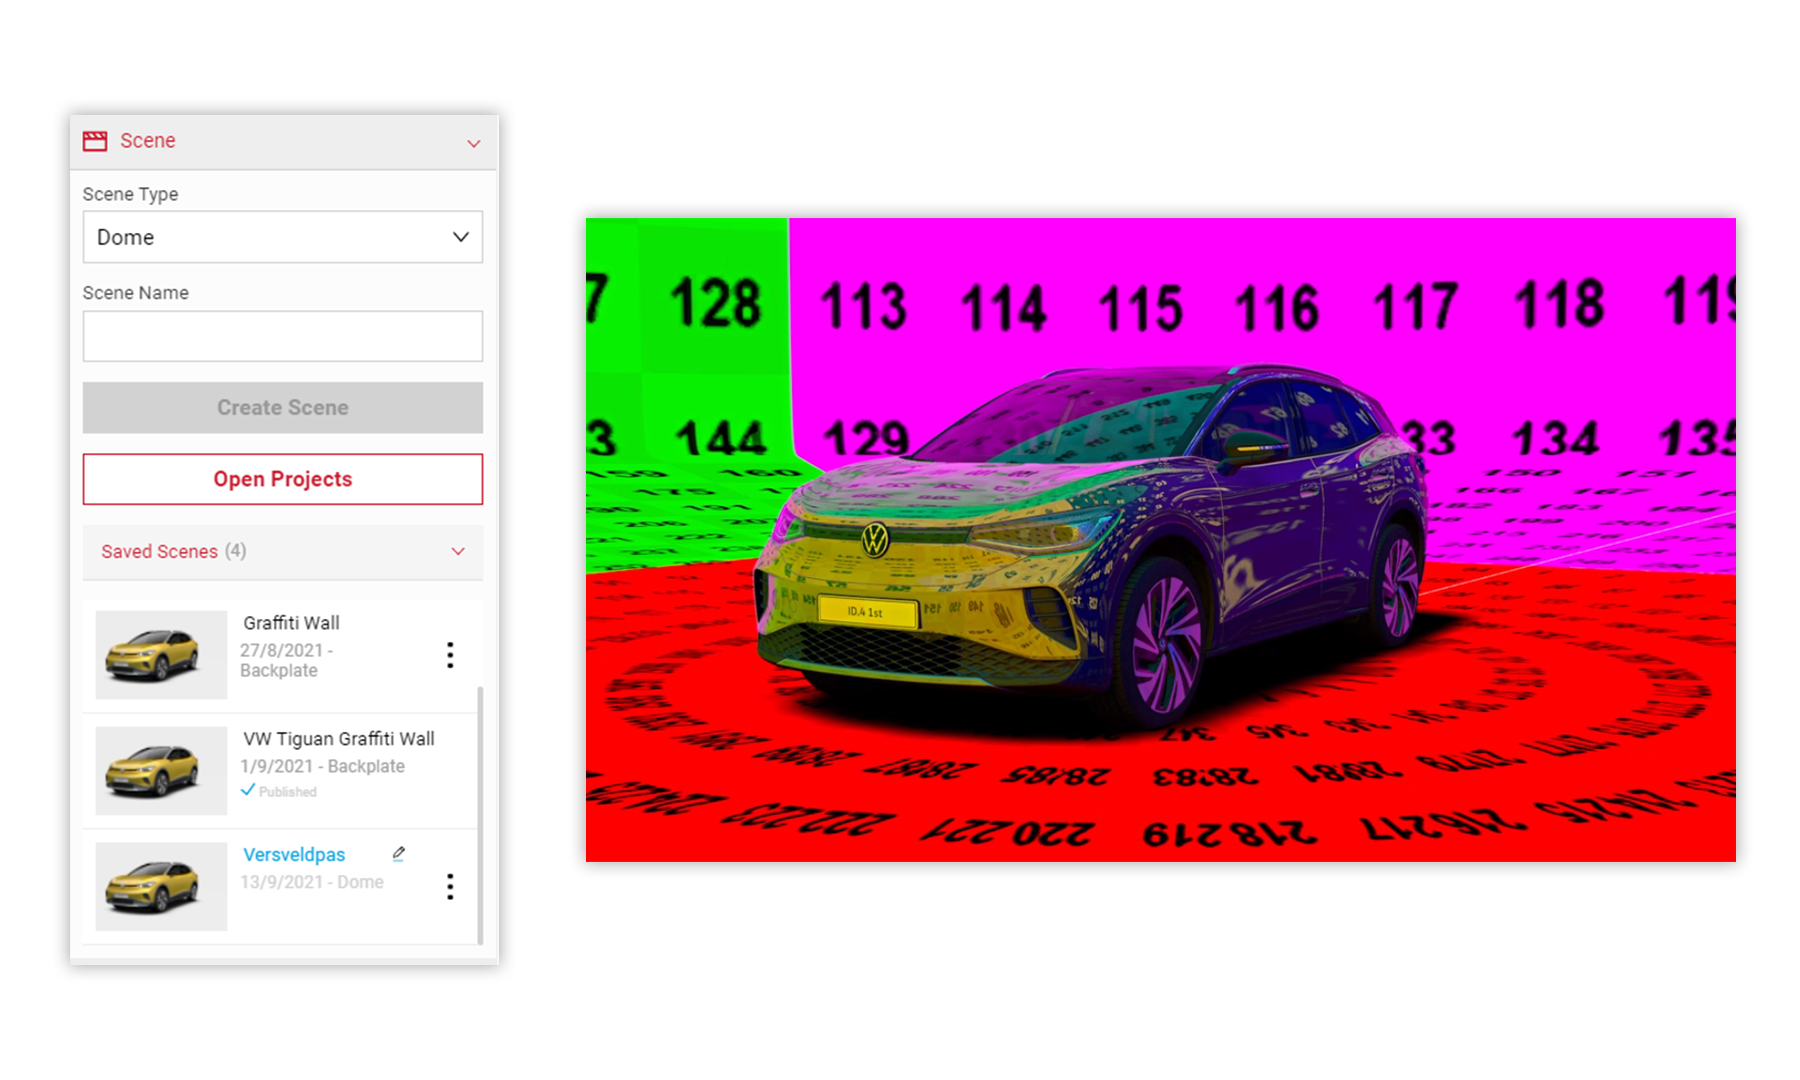This screenshot has width=1800, height=1080.
Task: Click the Scene panel title text
Action: pyautogui.click(x=148, y=141)
